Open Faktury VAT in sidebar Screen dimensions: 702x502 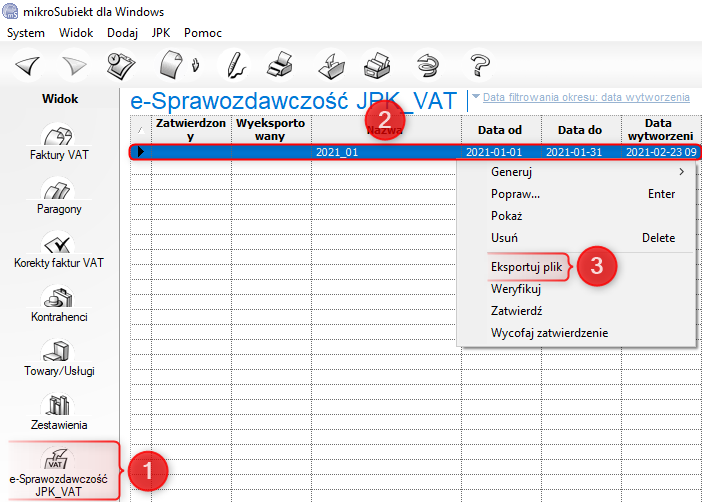[x=59, y=143]
